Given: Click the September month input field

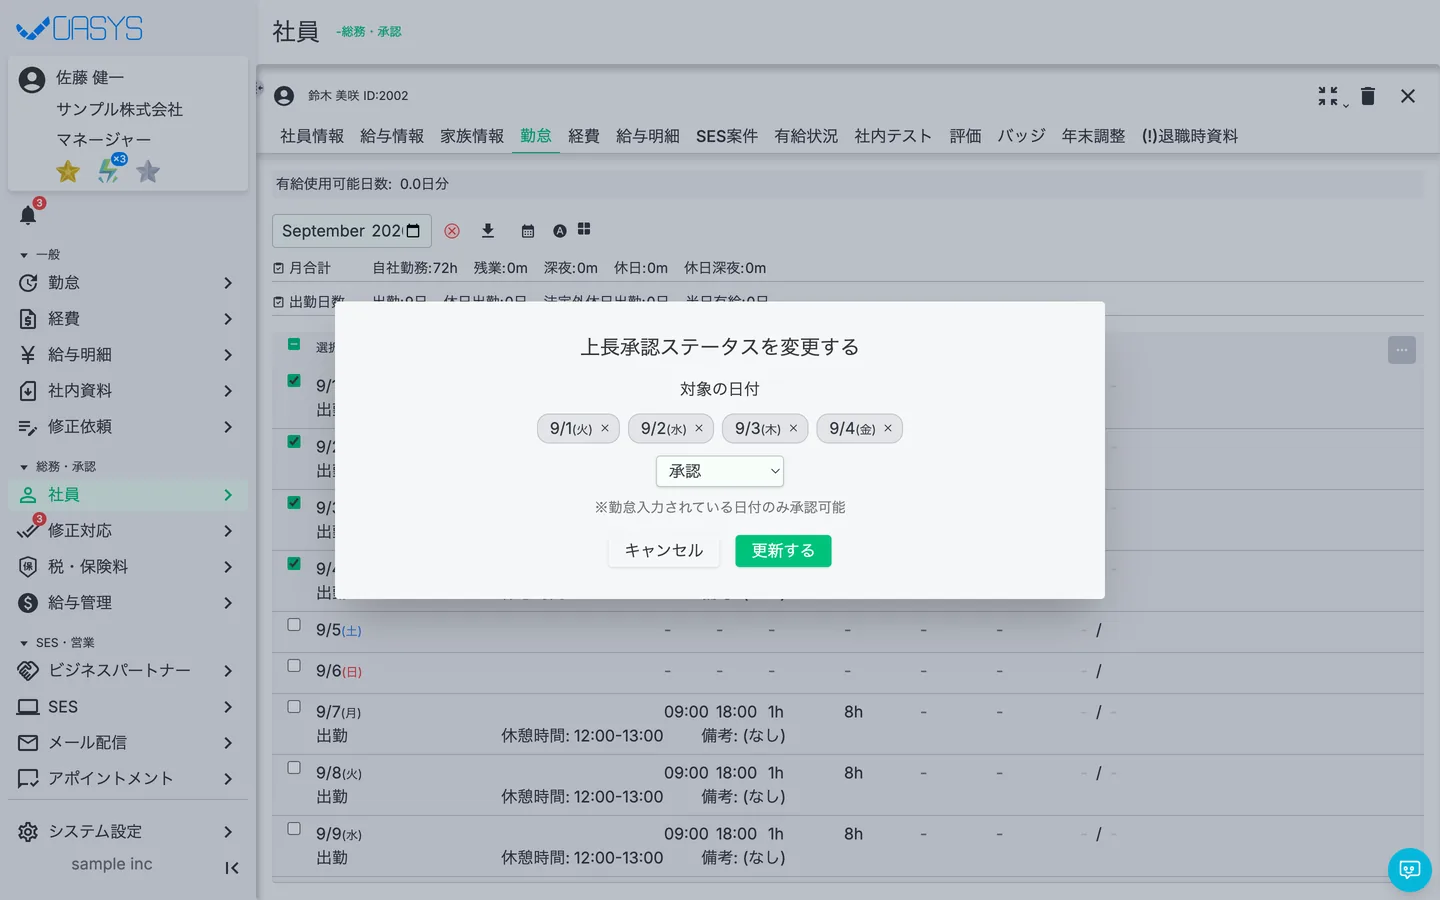Looking at the screenshot, I should pyautogui.click(x=352, y=231).
